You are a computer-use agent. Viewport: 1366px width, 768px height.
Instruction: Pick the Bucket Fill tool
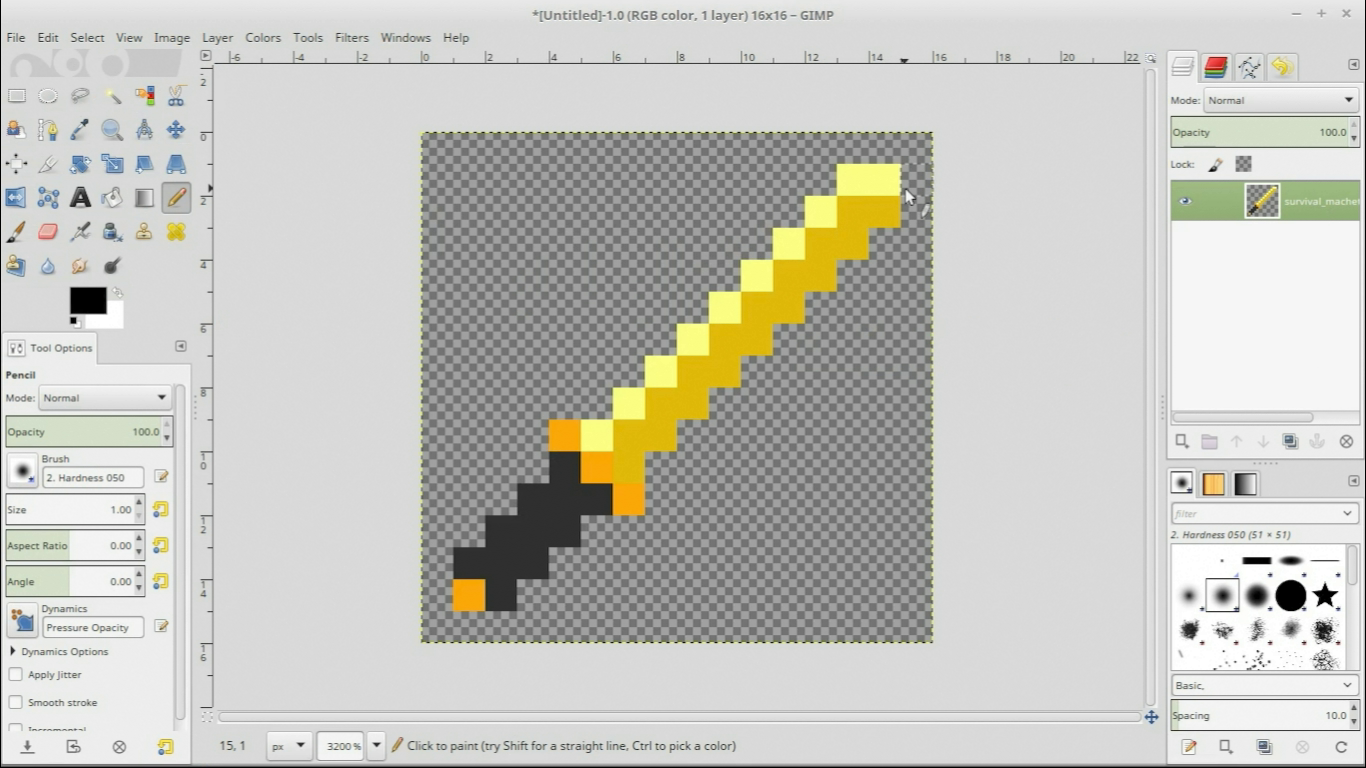click(112, 197)
